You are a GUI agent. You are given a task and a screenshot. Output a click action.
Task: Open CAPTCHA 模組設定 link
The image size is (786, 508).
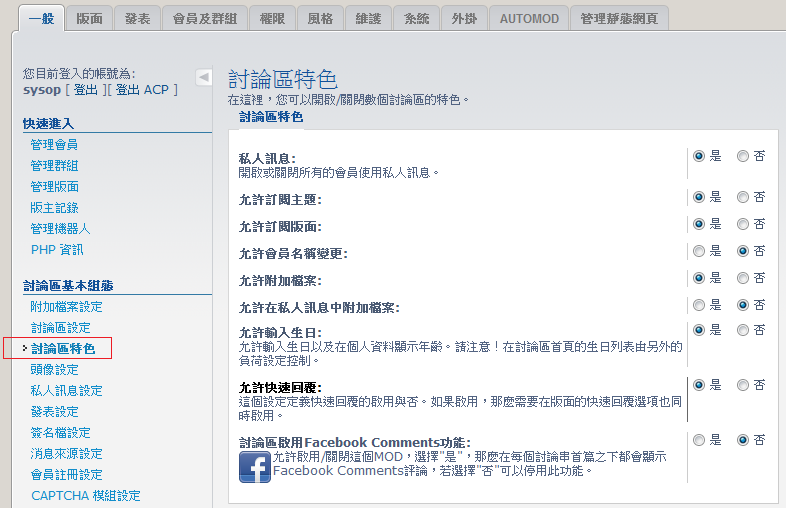(85, 496)
